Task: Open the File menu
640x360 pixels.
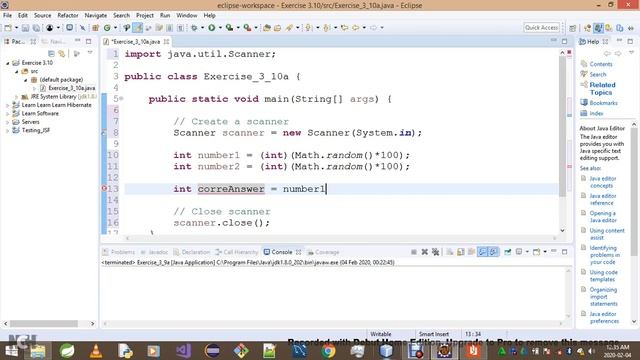Action: tap(7, 15)
